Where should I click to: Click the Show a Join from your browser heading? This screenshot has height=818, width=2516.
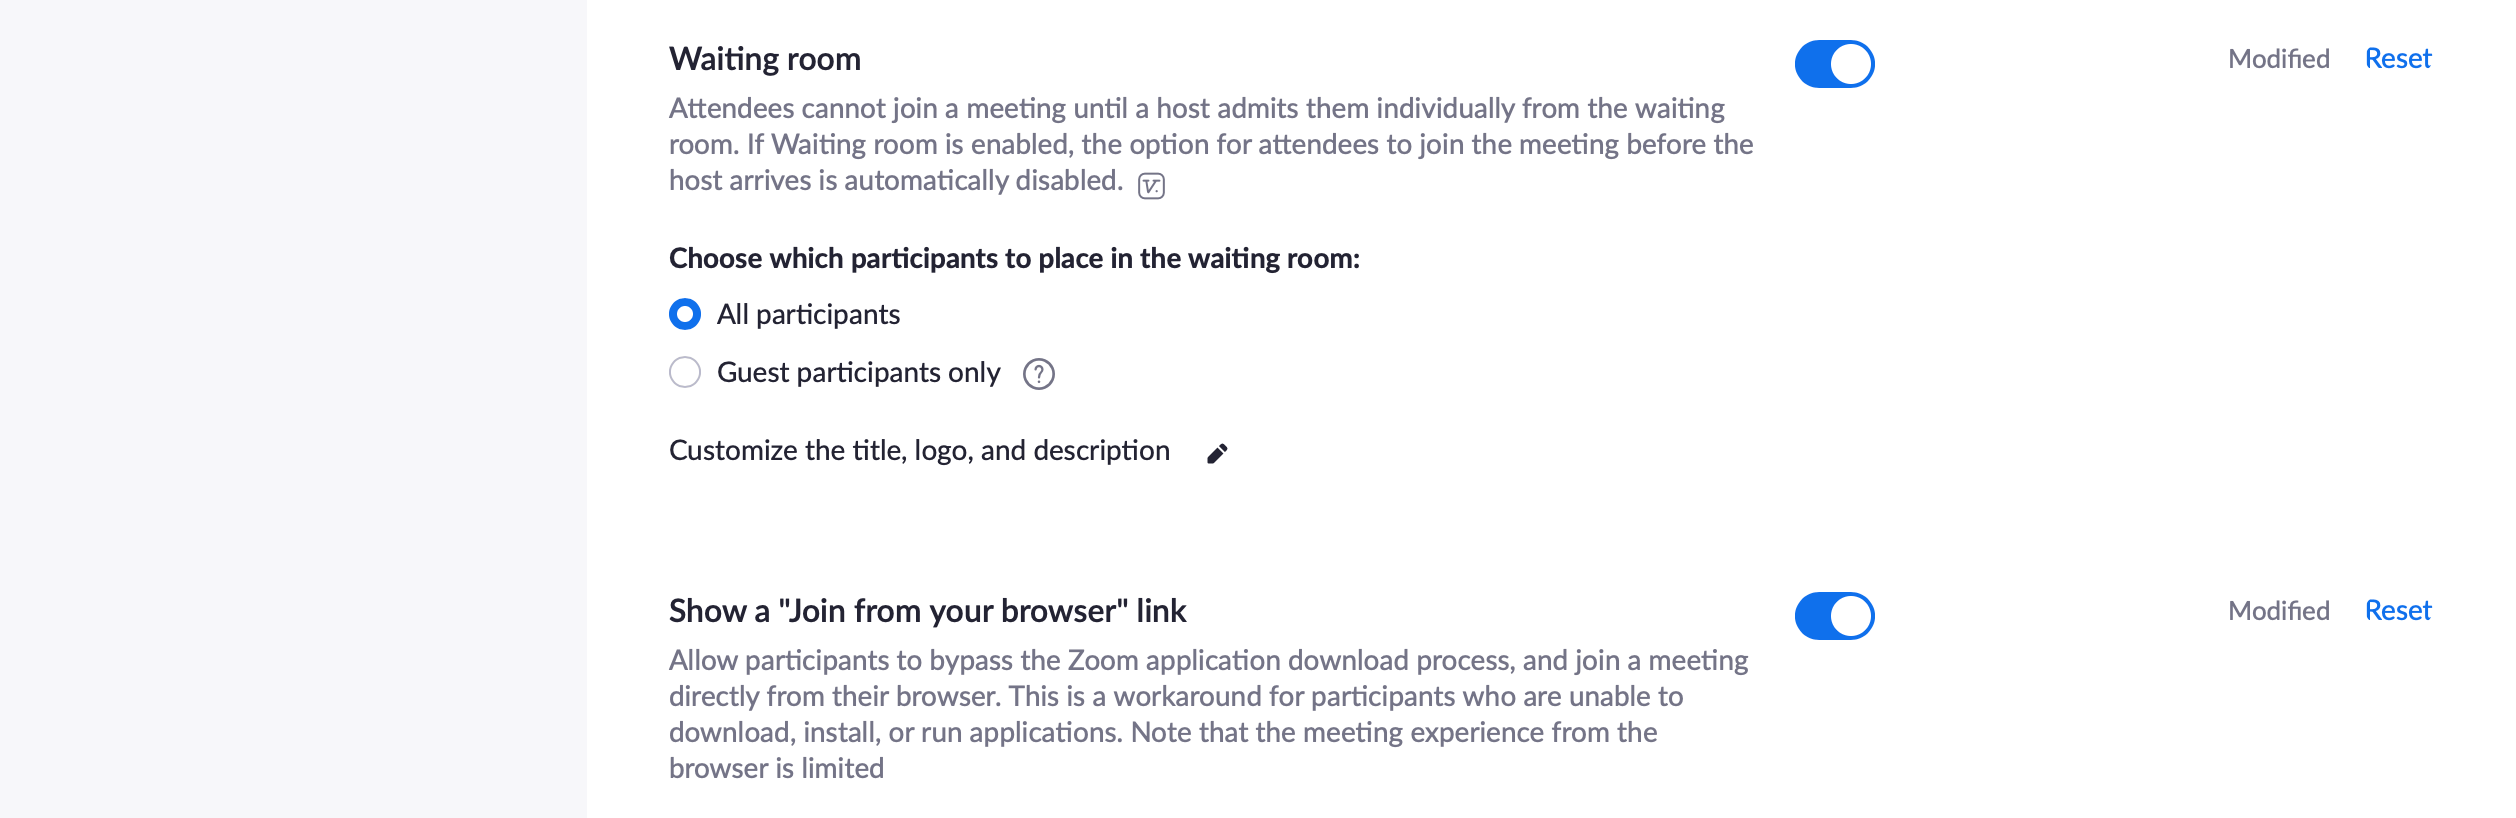[930, 609]
